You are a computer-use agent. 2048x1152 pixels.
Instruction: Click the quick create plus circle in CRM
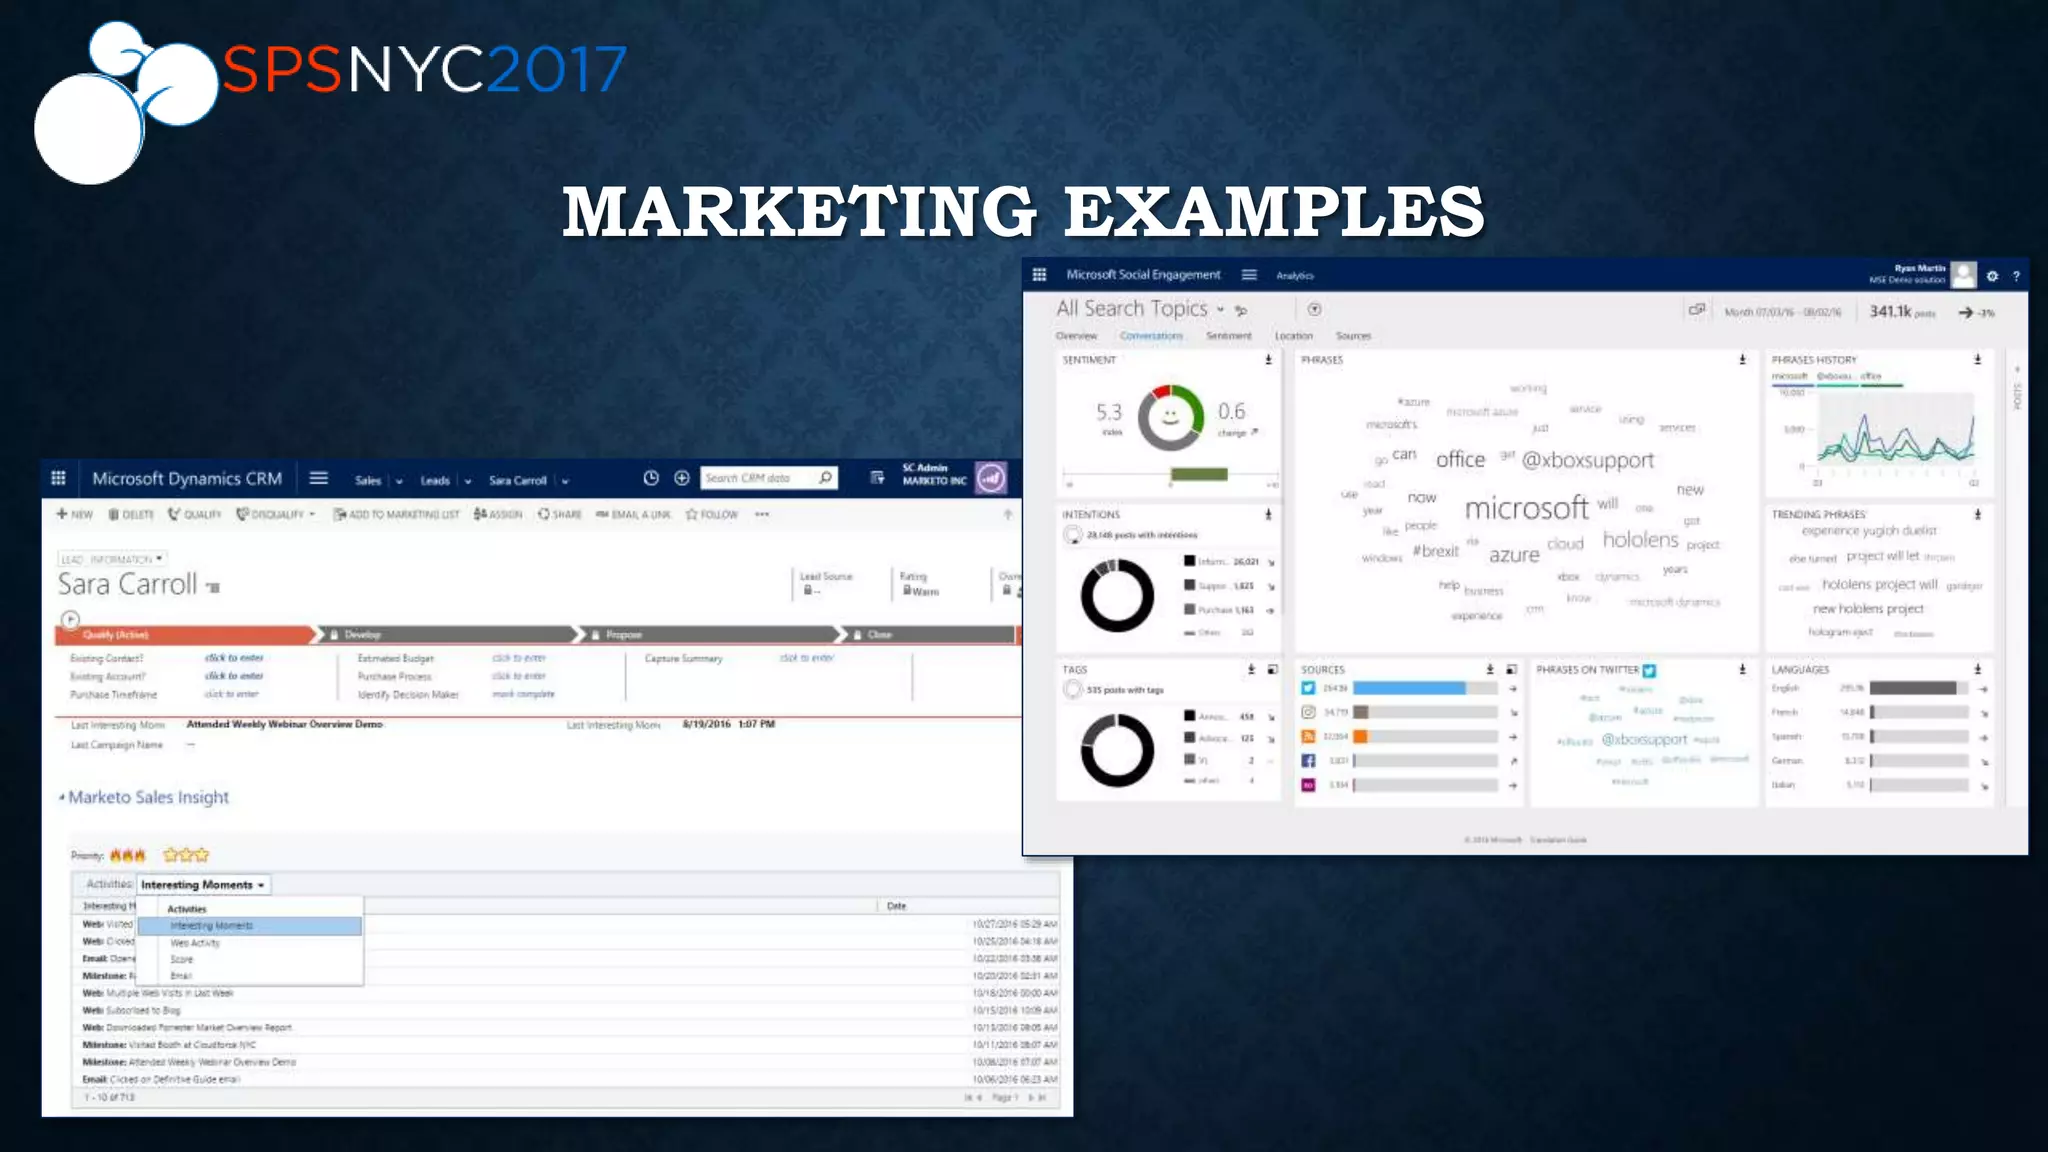coord(682,478)
